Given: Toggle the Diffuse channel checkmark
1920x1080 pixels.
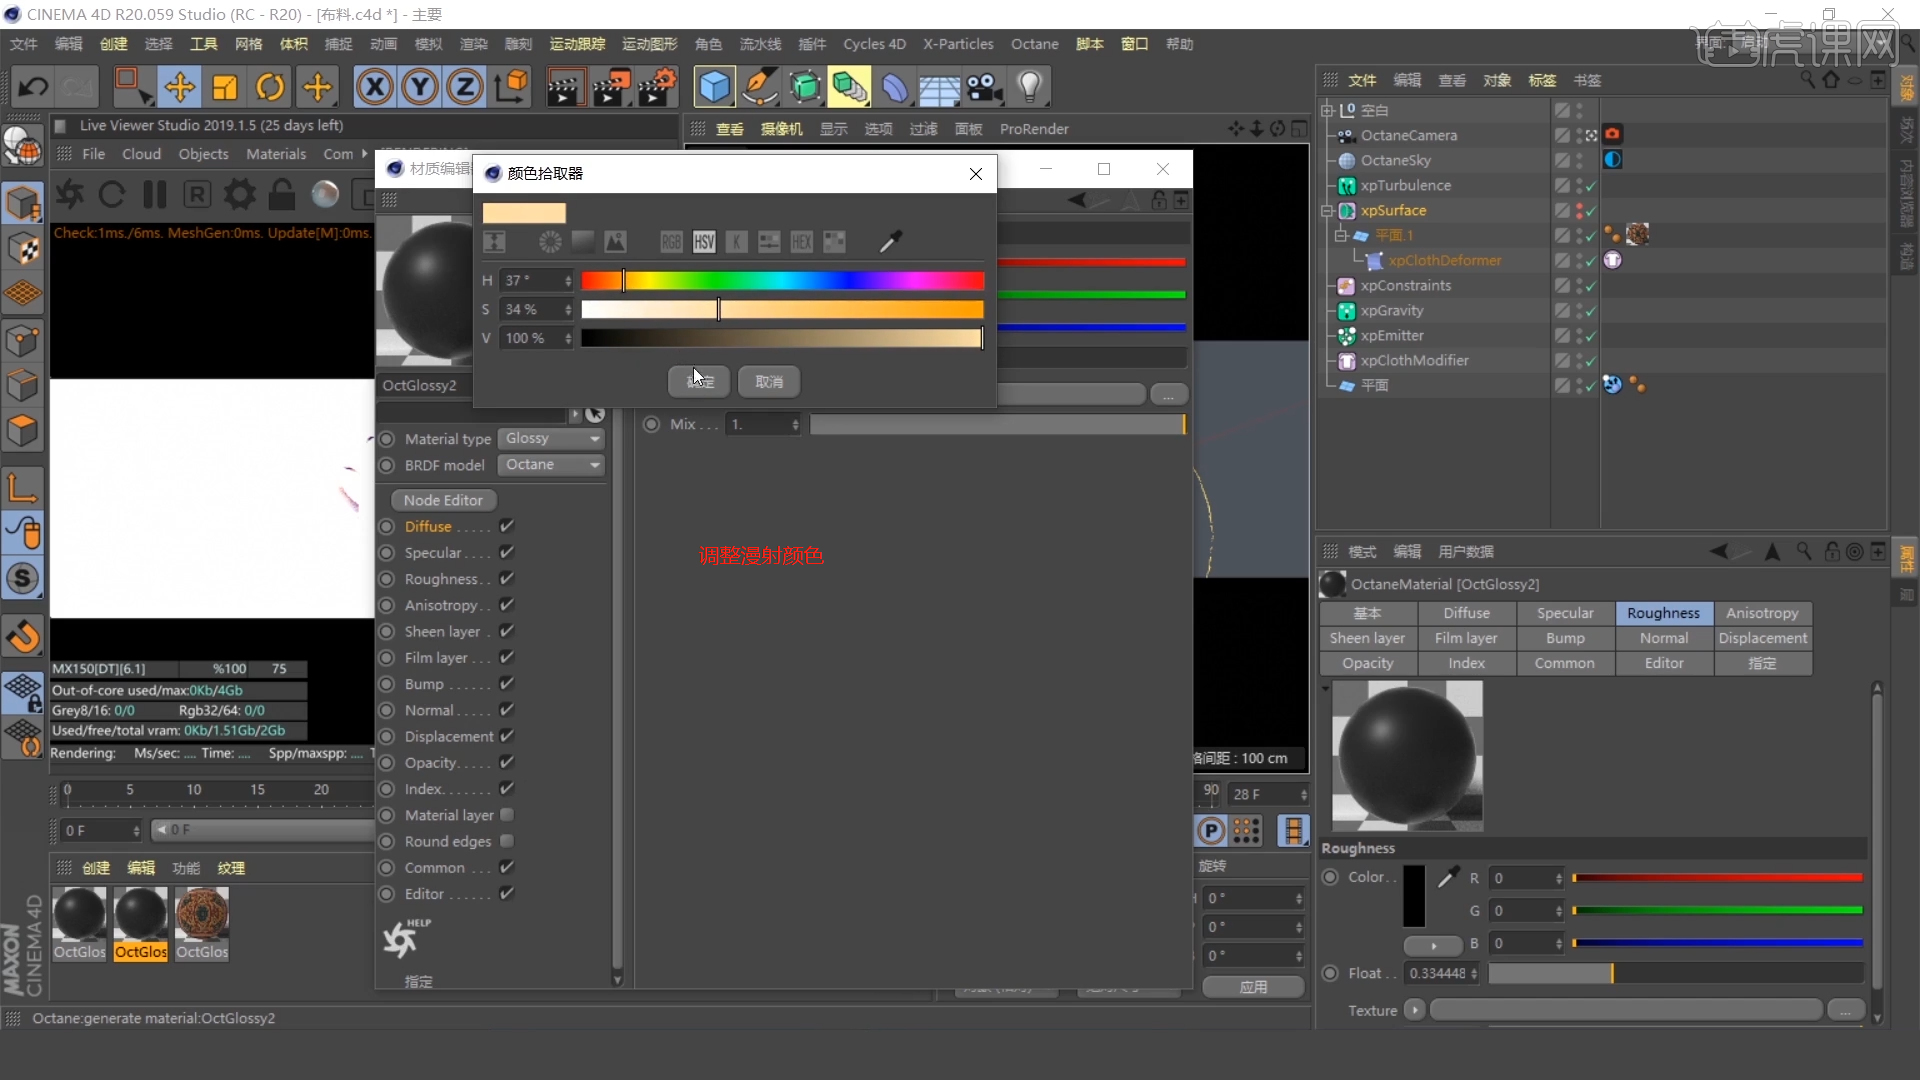Looking at the screenshot, I should pyautogui.click(x=508, y=526).
